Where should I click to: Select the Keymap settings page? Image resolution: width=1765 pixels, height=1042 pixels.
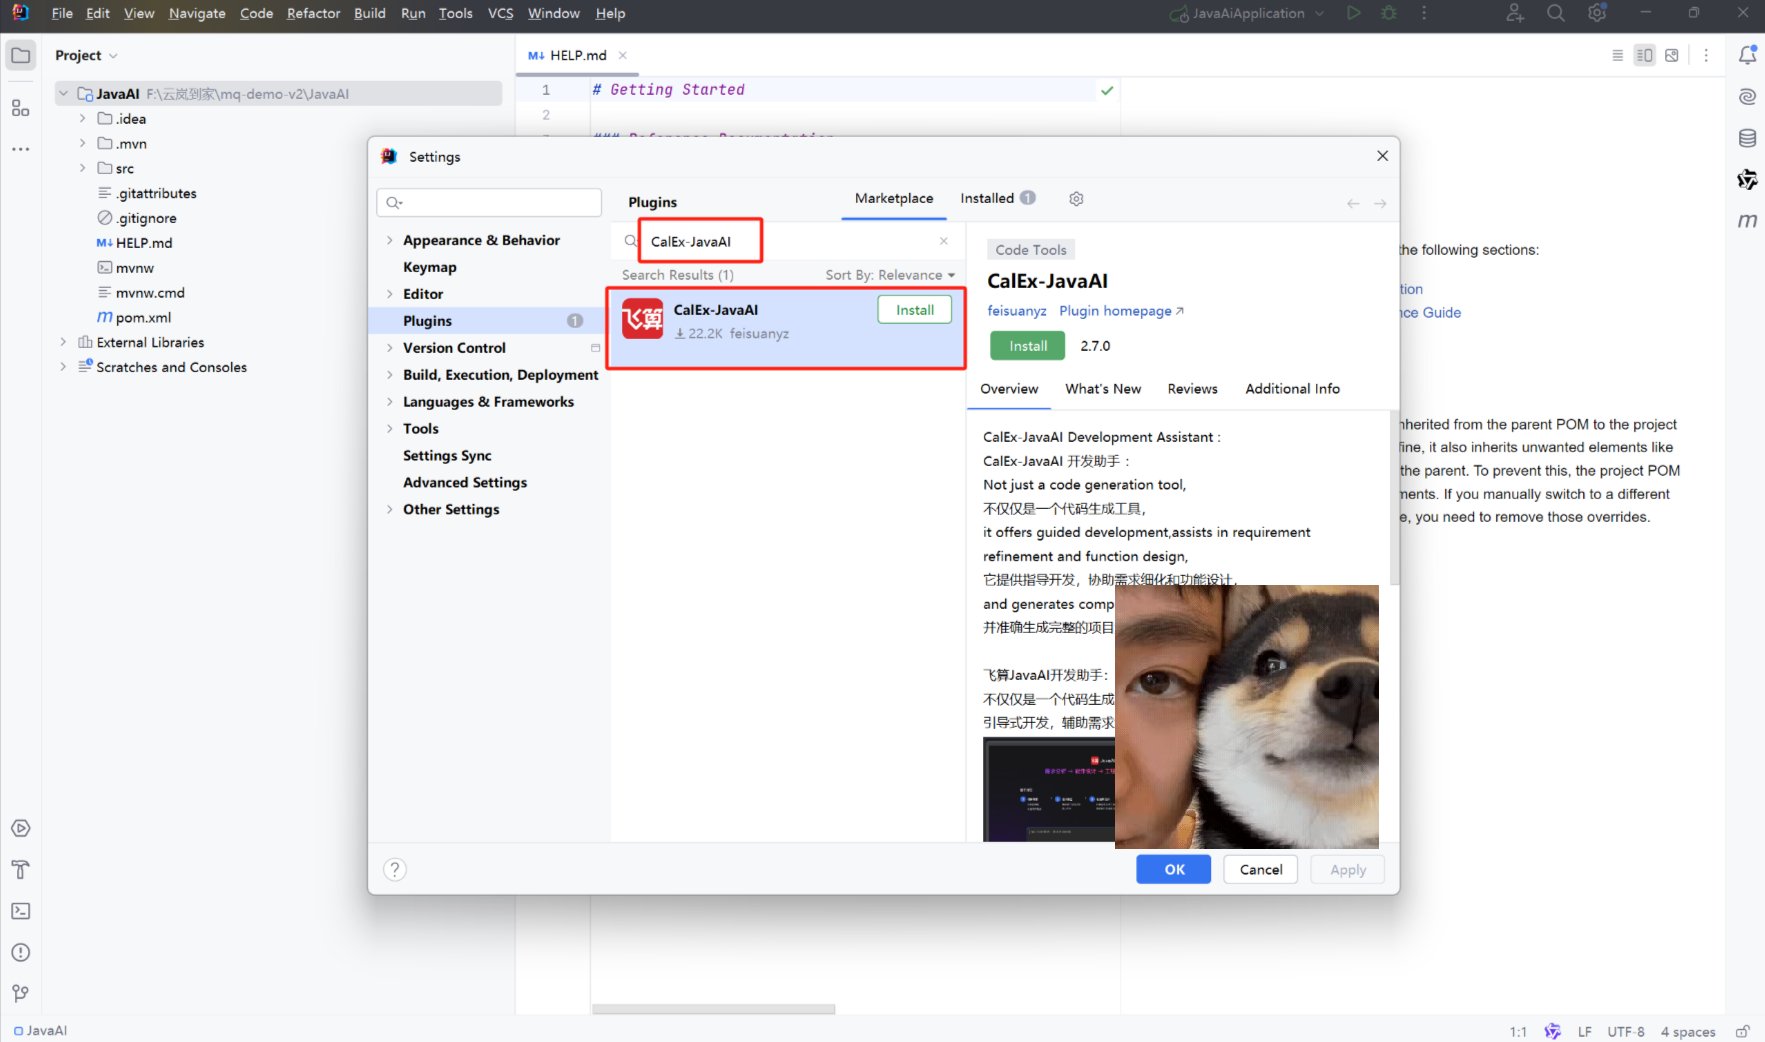pos(430,267)
